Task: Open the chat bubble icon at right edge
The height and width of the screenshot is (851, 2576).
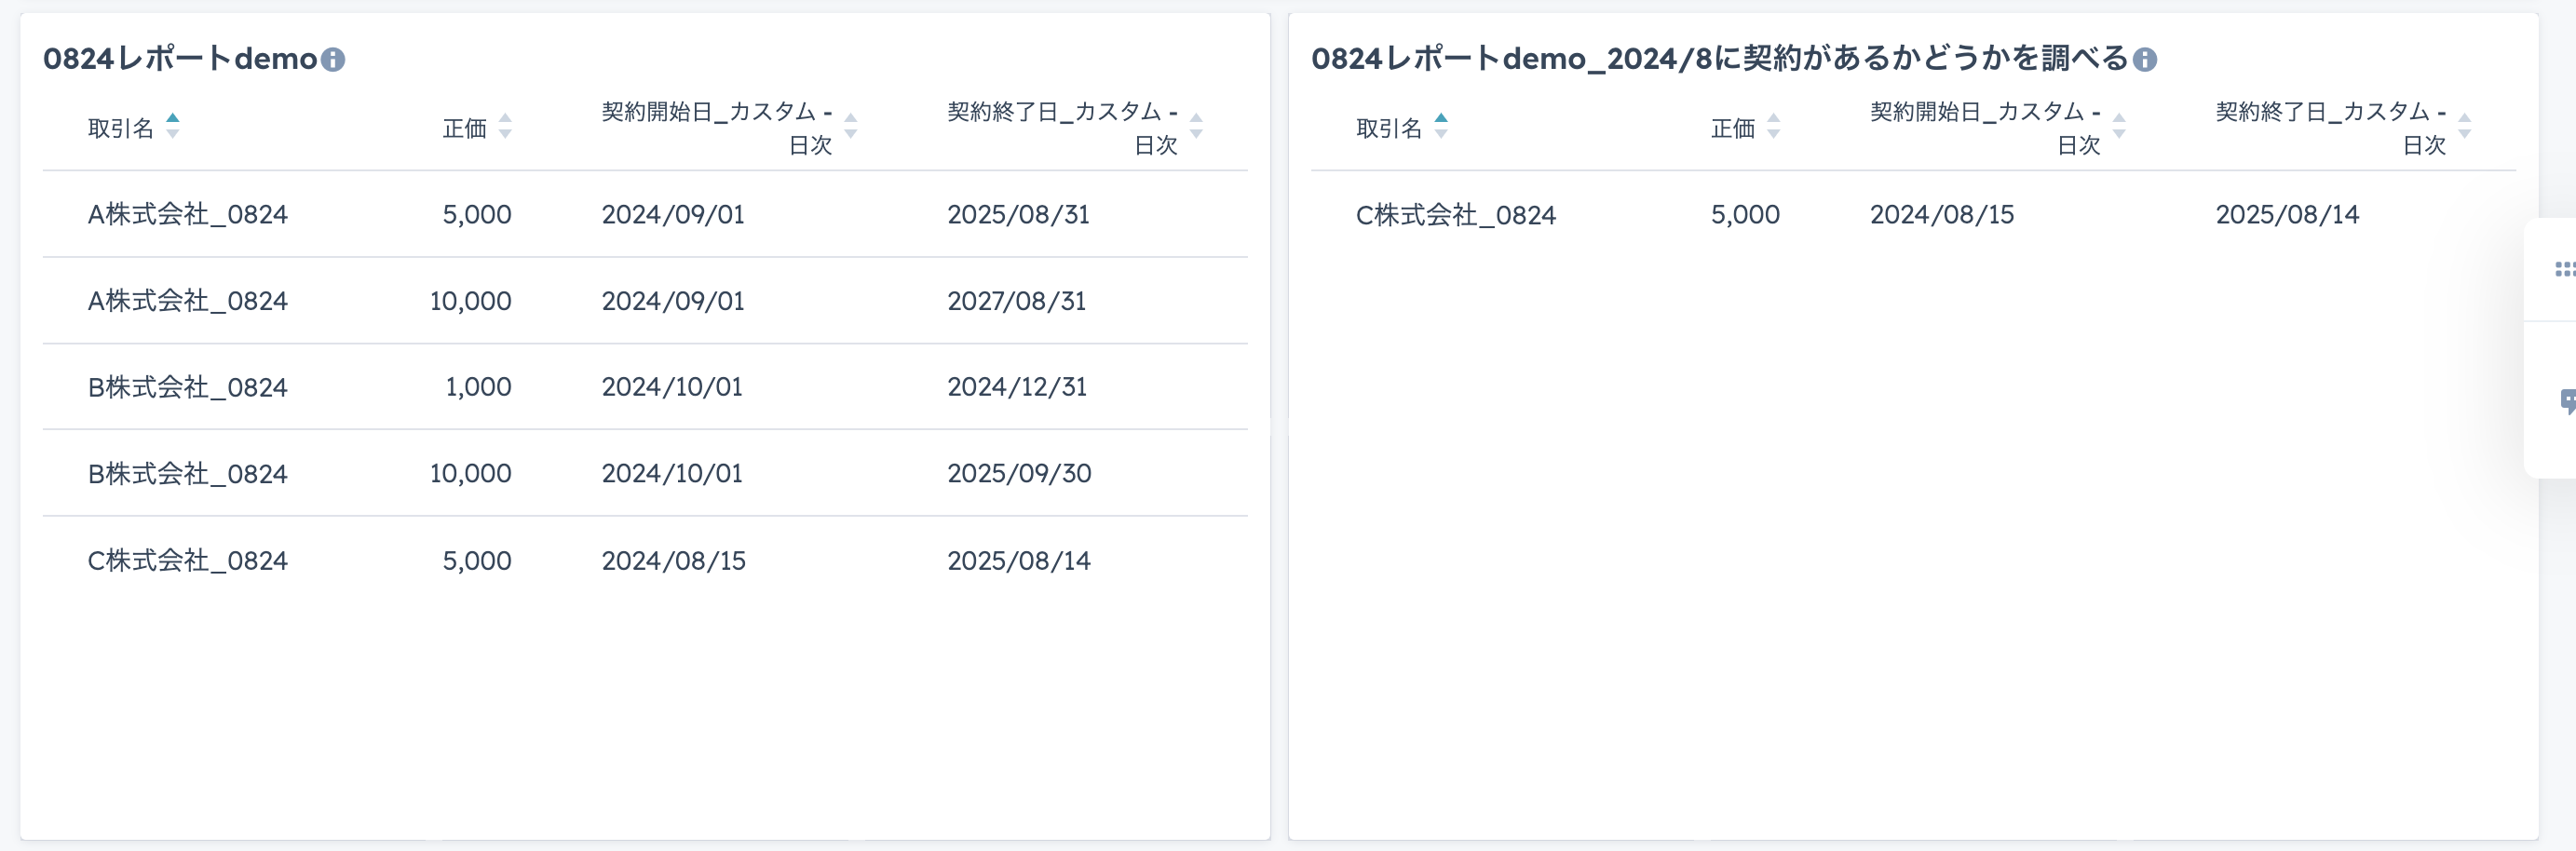Action: click(x=2567, y=402)
